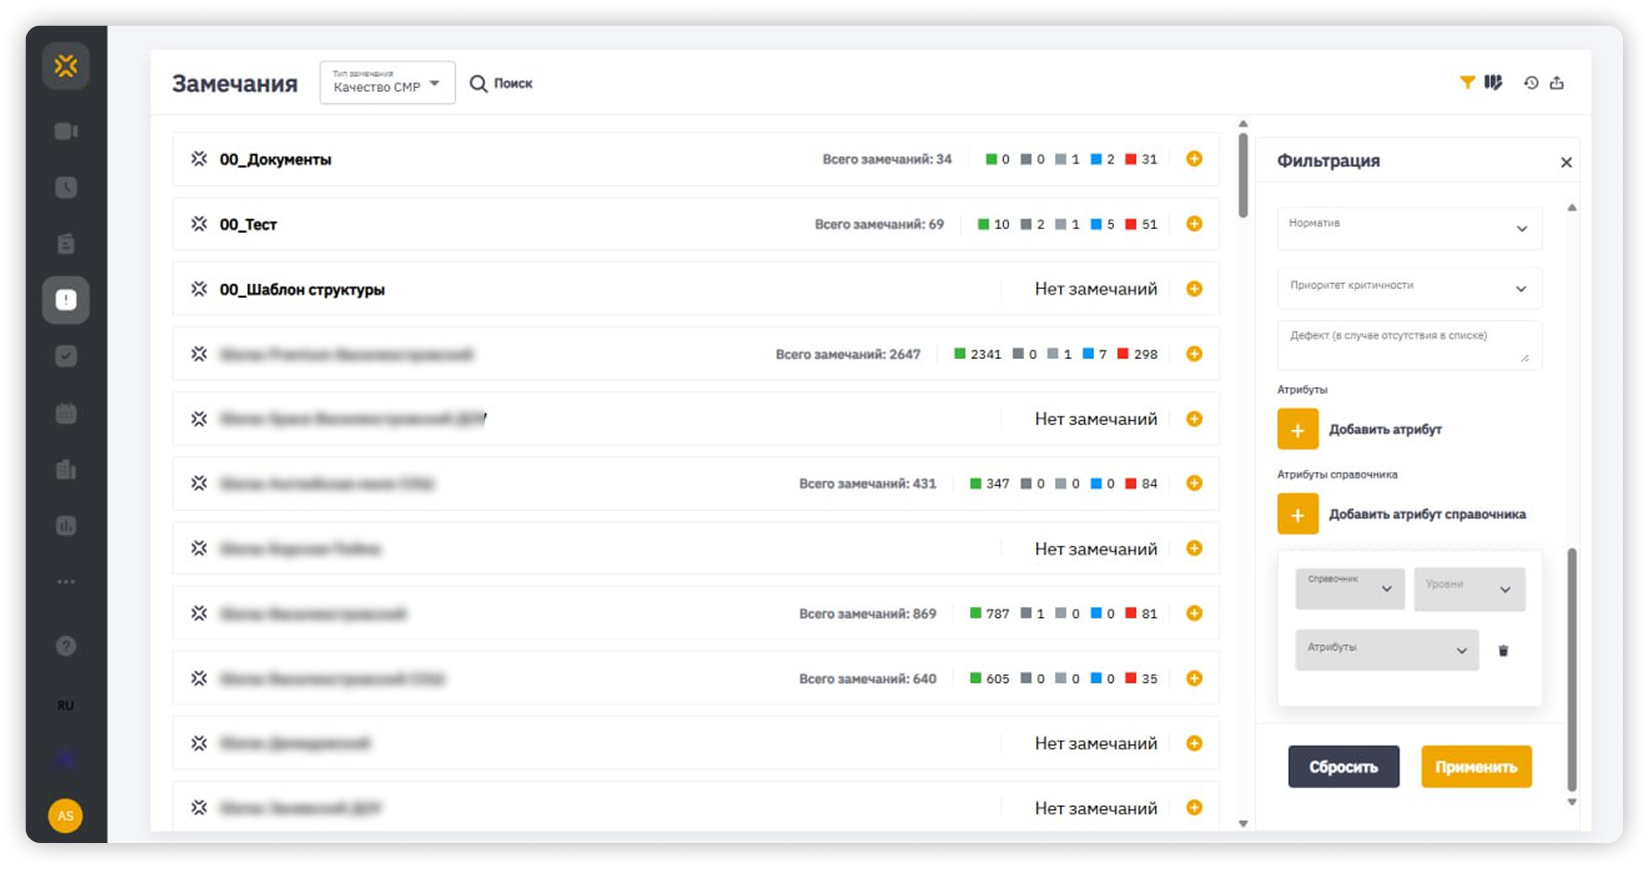Click the AS user avatar
Image resolution: width=1649 pixels, height=869 pixels.
click(x=65, y=815)
